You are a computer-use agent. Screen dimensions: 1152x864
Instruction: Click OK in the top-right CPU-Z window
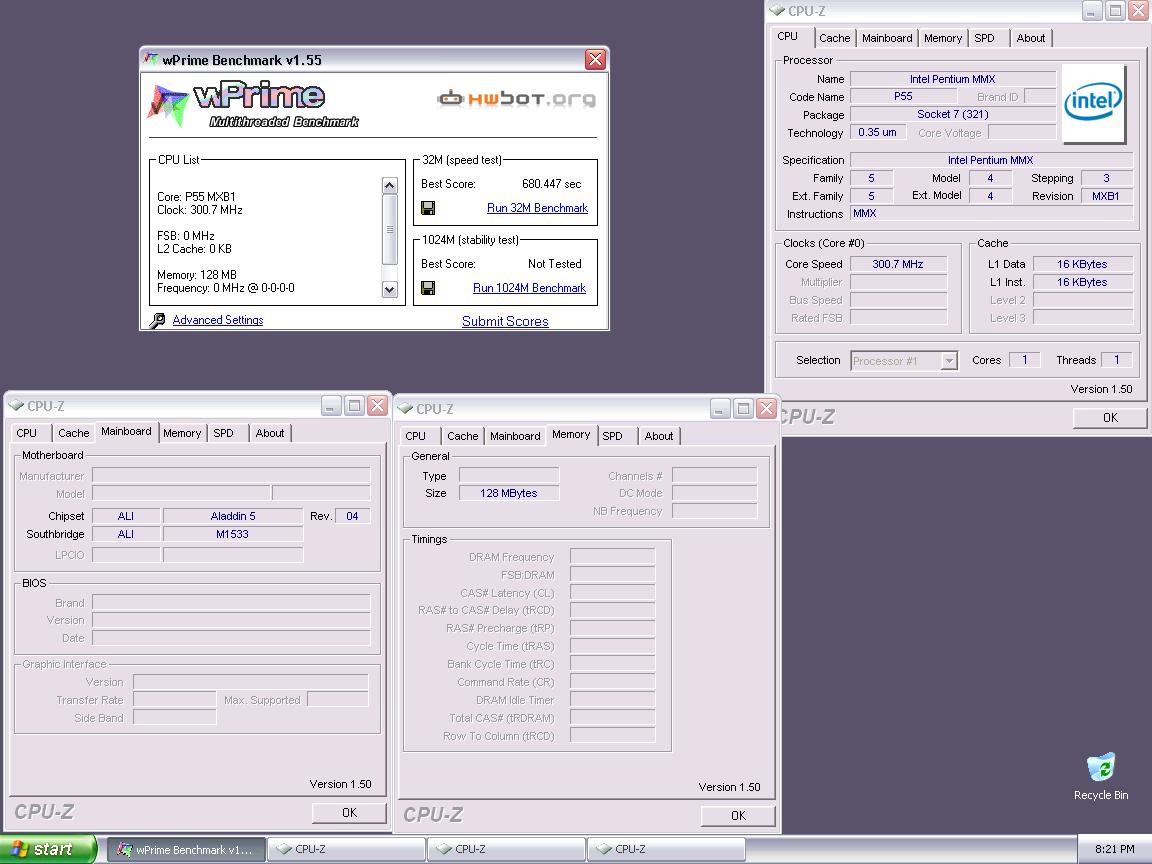[1110, 417]
